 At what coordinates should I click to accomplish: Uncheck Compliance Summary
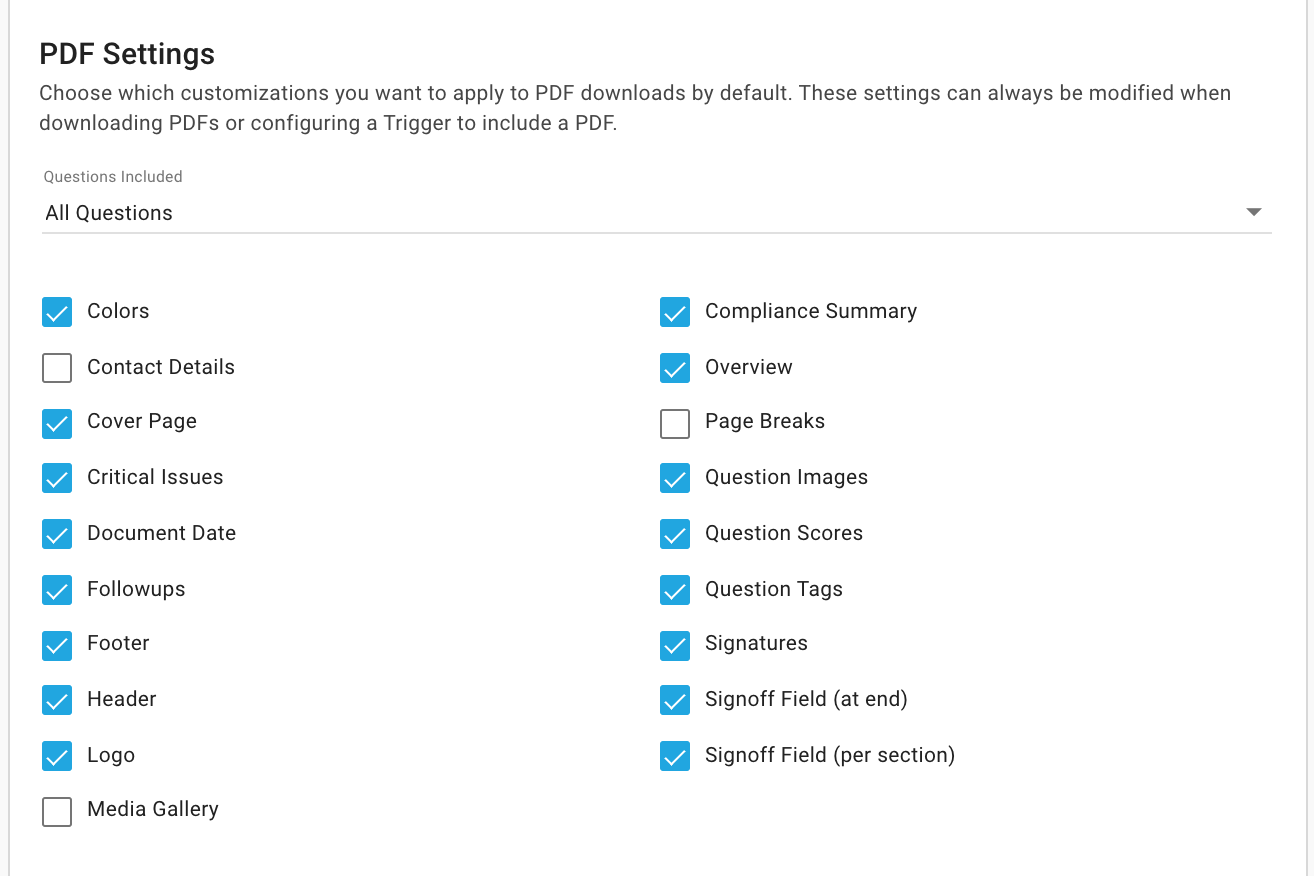pos(675,312)
